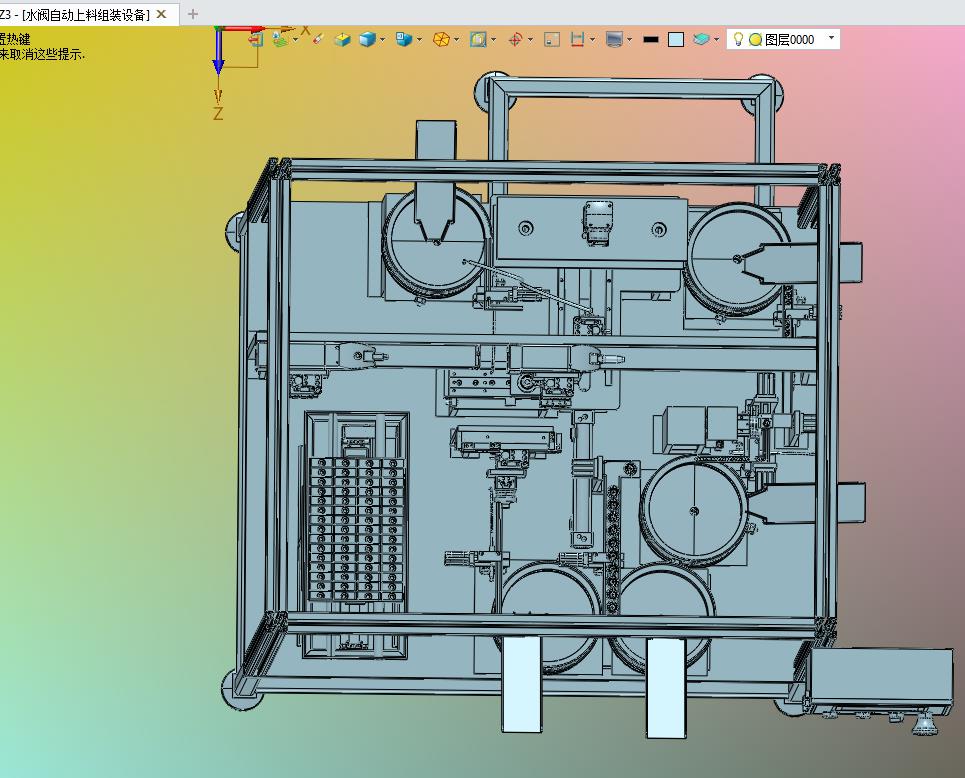Viewport: 965px width, 778px height.
Task: Expand the arrow beside the teal layers icon
Action: pyautogui.click(x=717, y=40)
